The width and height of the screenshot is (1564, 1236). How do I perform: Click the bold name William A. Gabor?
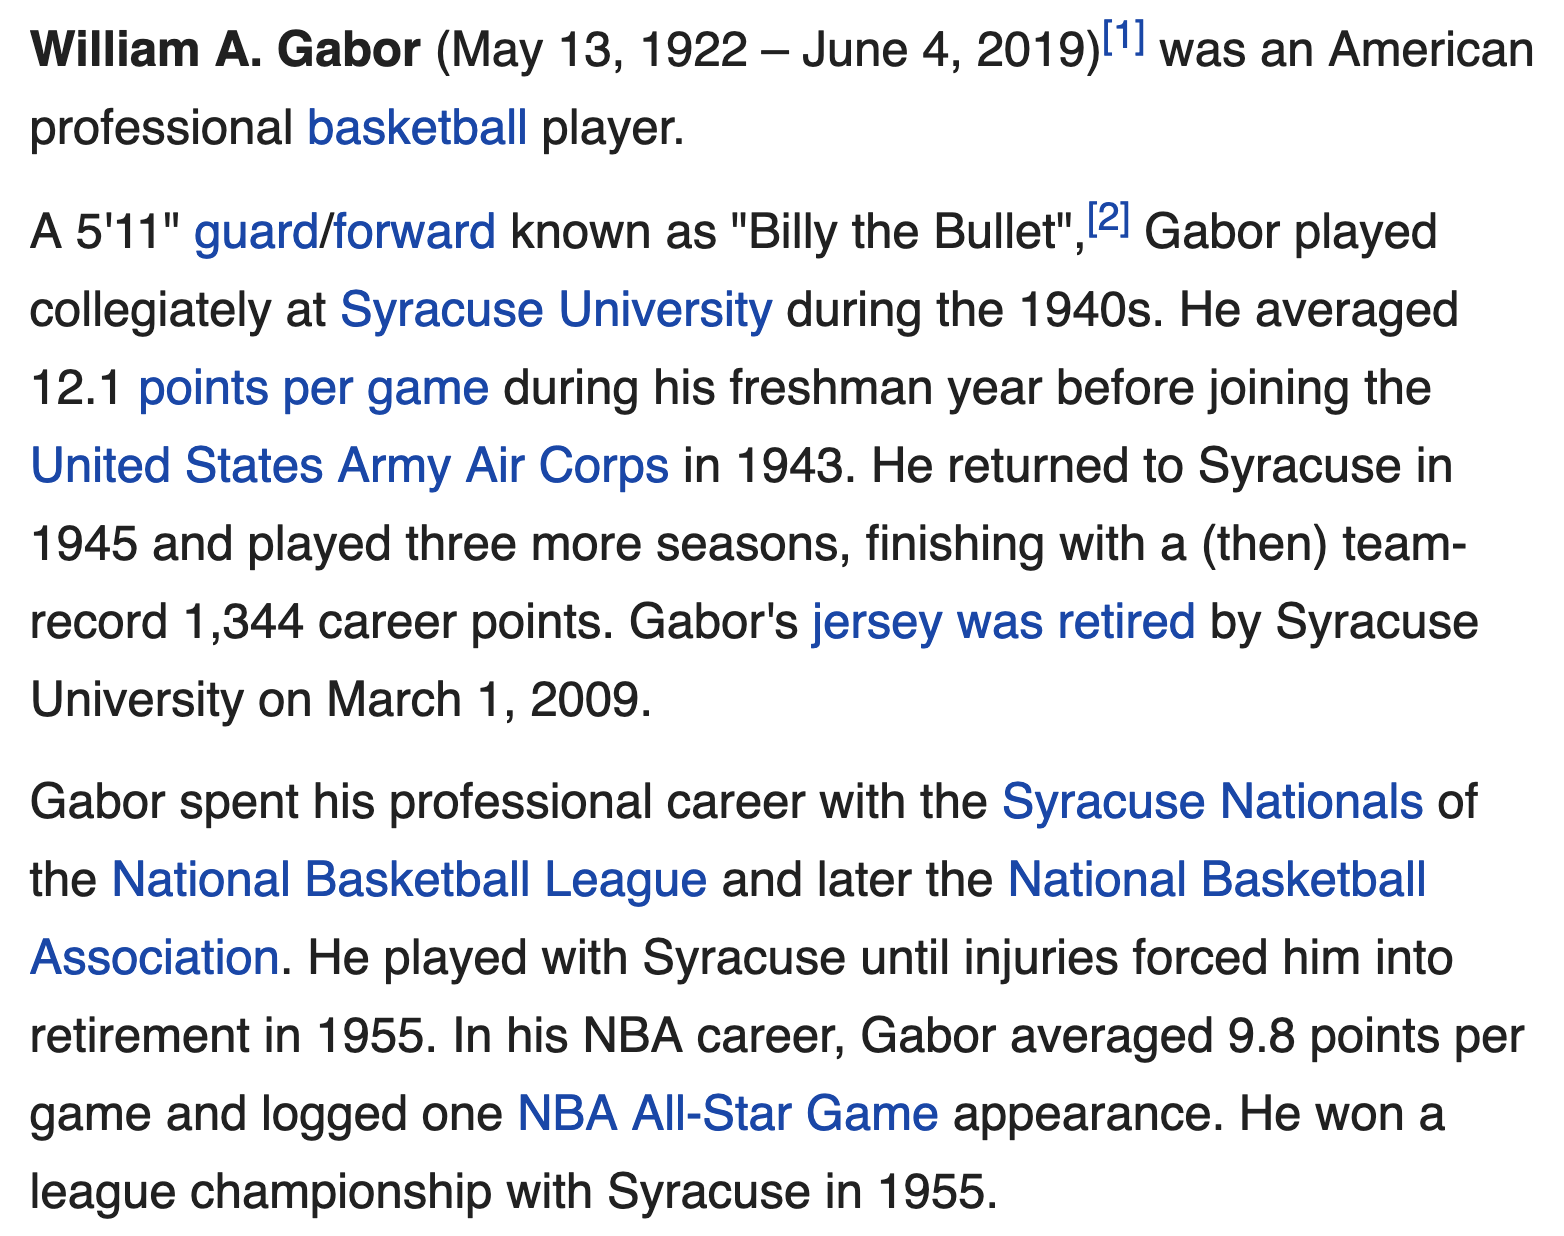click(x=226, y=50)
